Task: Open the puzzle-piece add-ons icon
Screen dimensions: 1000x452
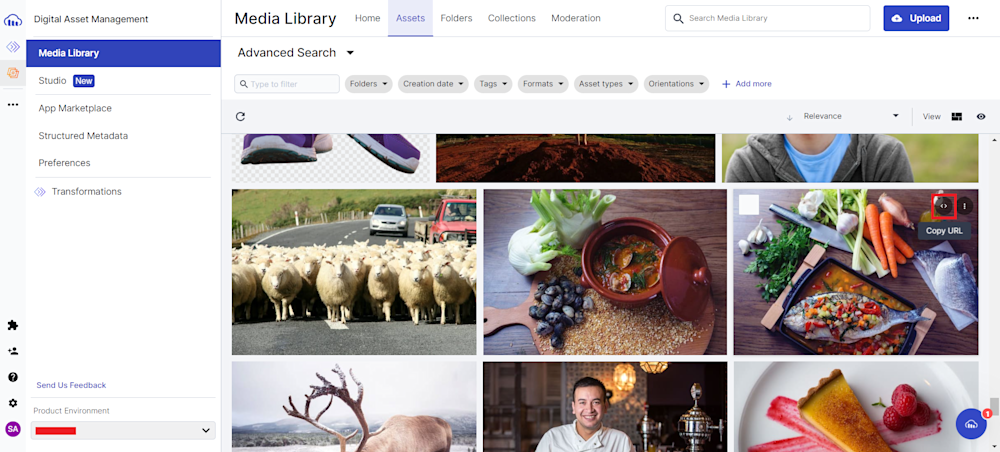Action: click(13, 325)
